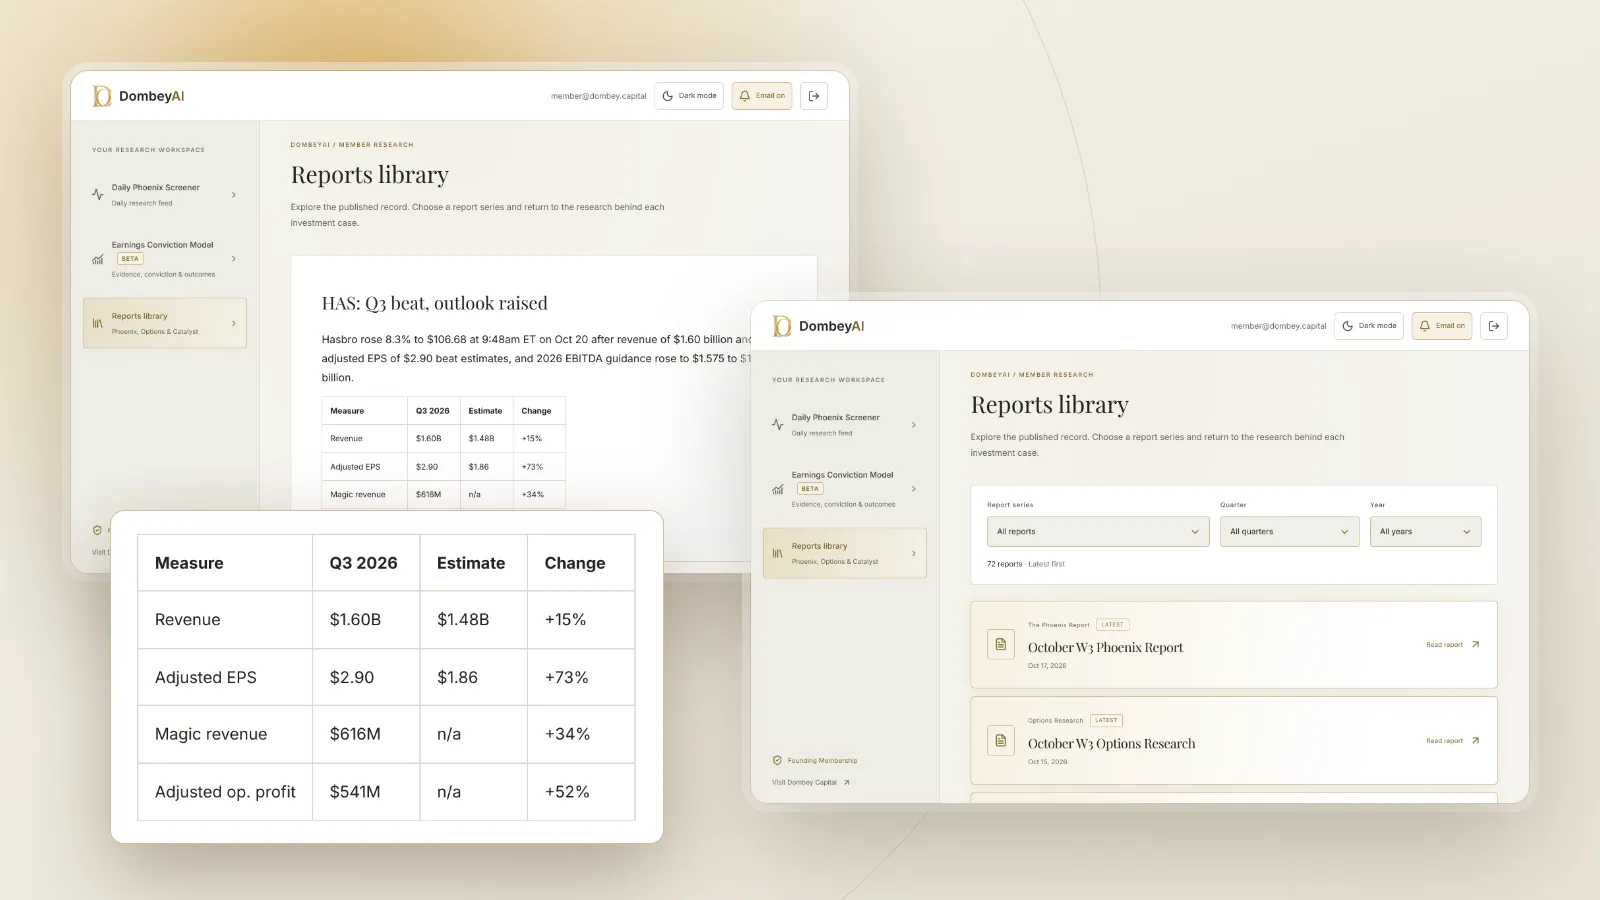1600x900 pixels.
Task: Click the "Adjusted op. profit" cell in the enlarged table
Action: point(225,792)
